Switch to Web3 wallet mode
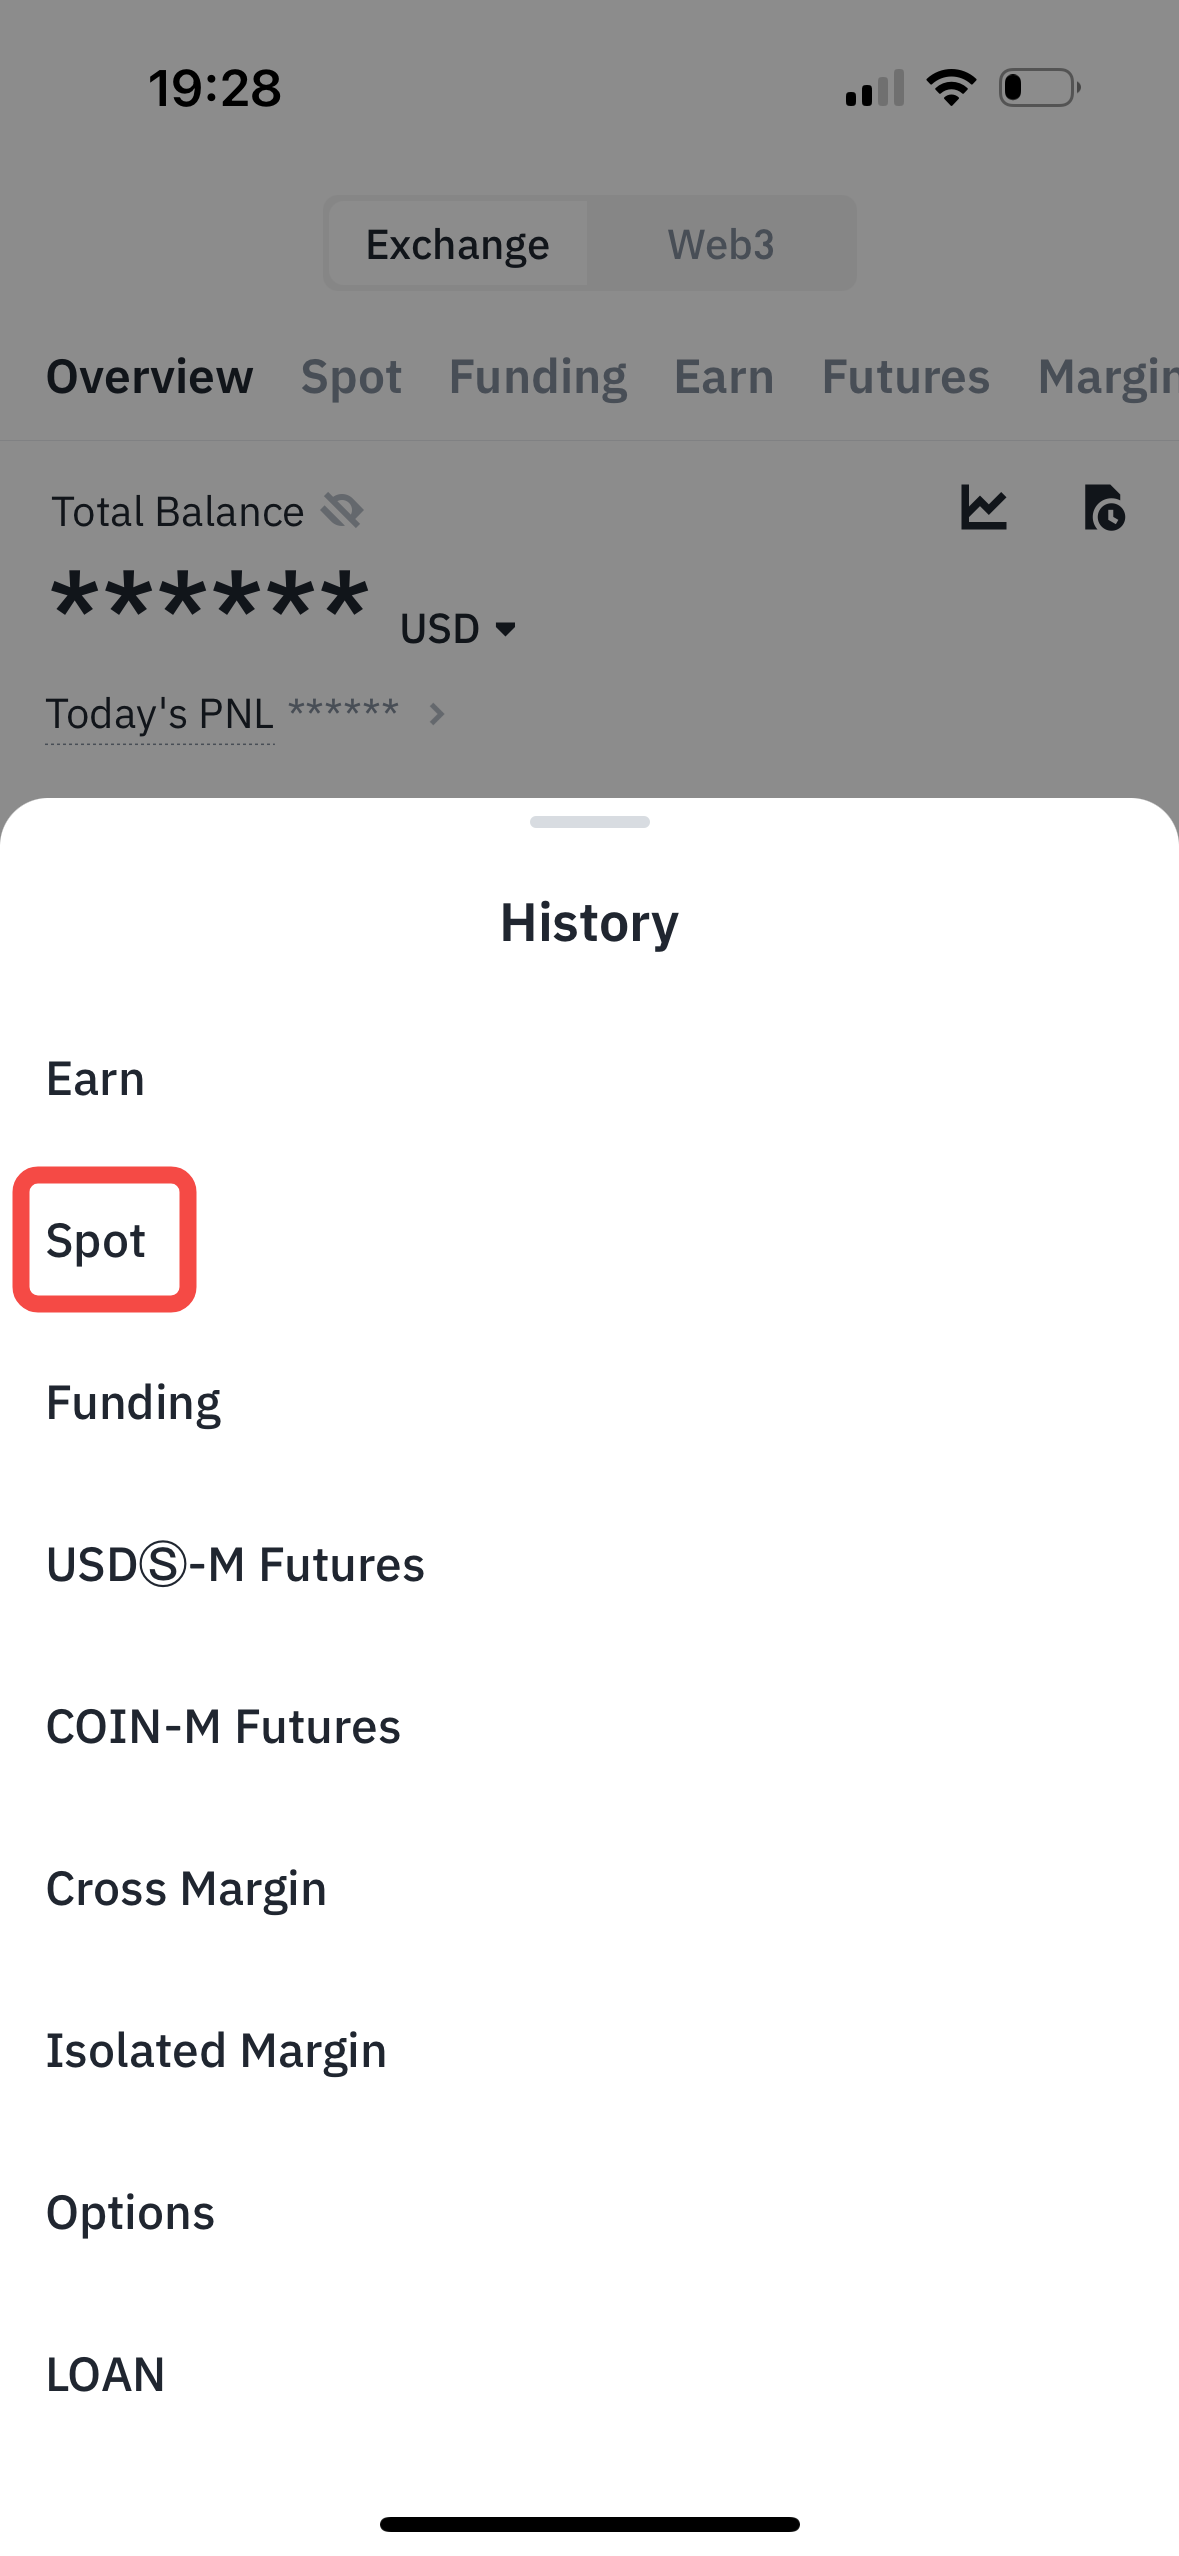 [x=721, y=244]
